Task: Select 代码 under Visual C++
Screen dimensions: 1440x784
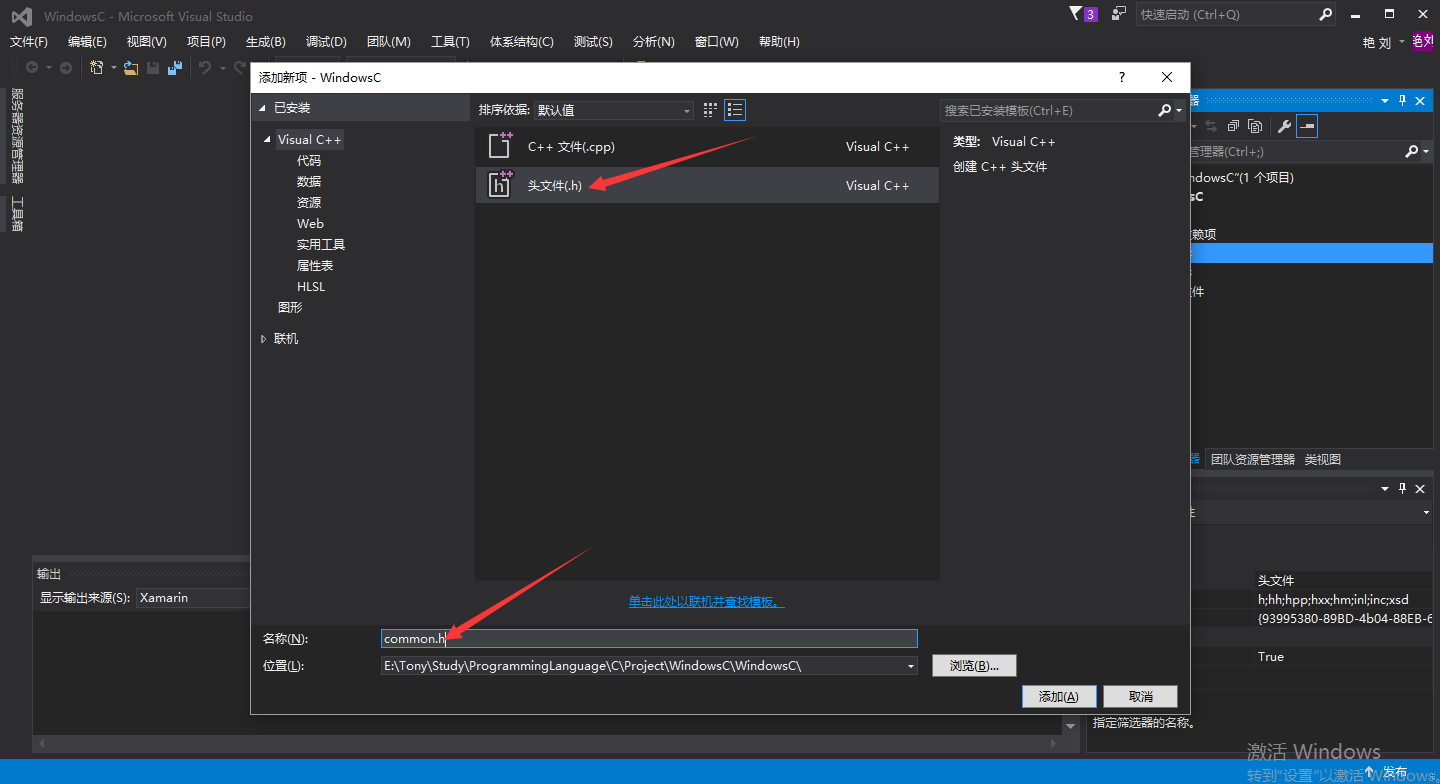Action: tap(309, 161)
